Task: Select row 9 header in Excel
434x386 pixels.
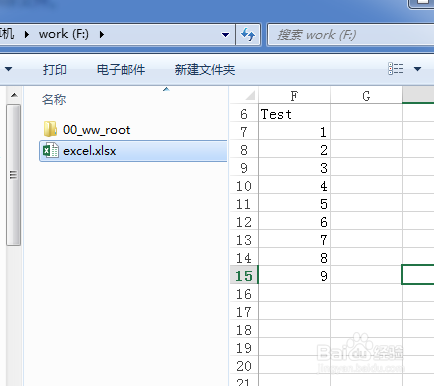Action: click(x=244, y=168)
